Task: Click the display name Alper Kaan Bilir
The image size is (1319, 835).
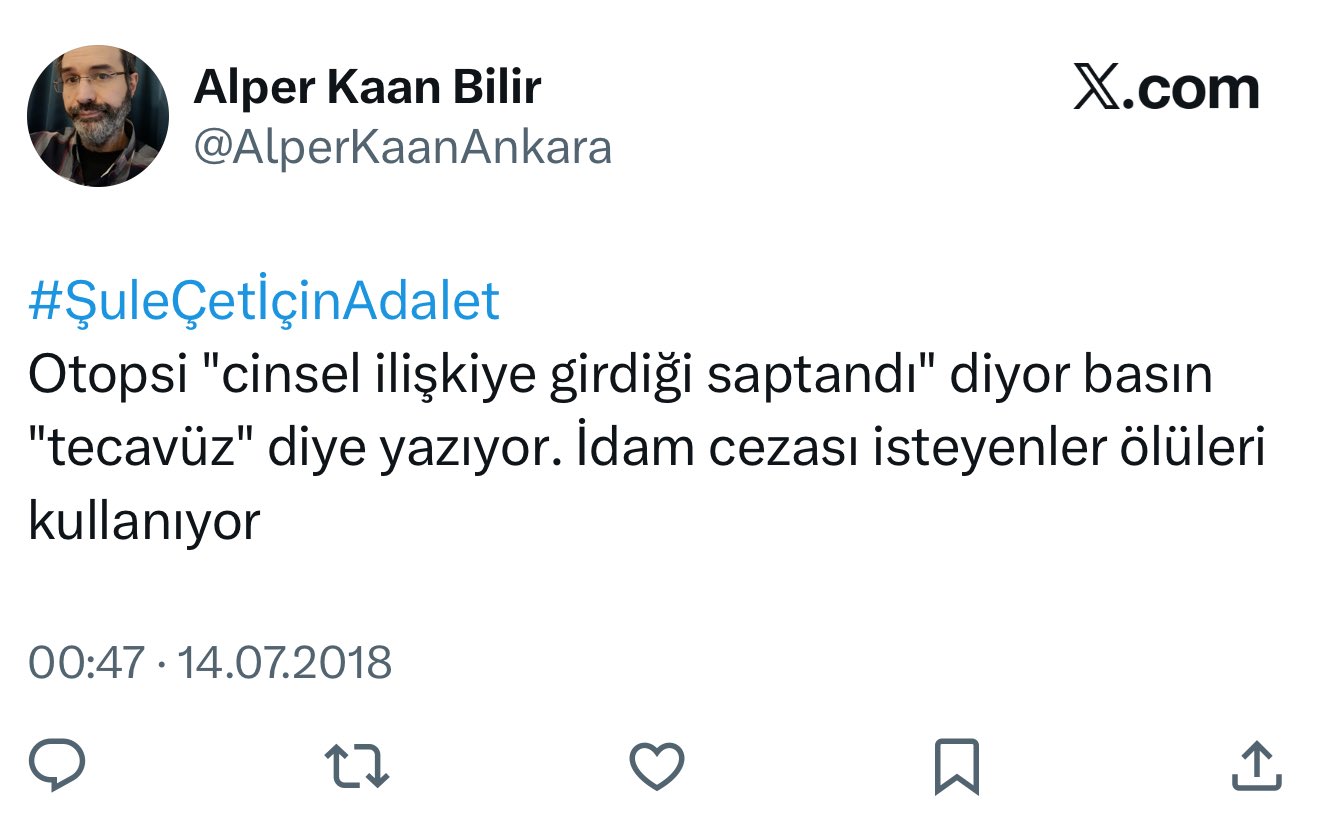Action: [367, 88]
